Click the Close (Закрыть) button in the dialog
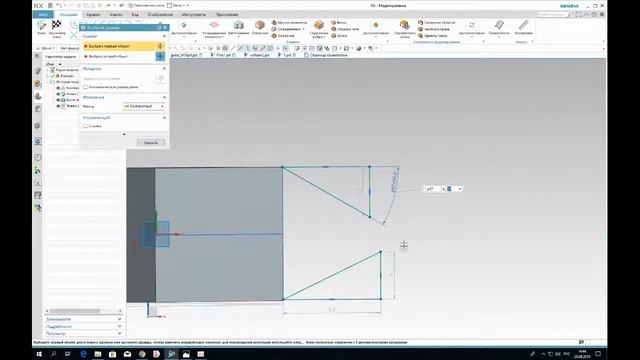The image size is (640, 360). point(151,142)
